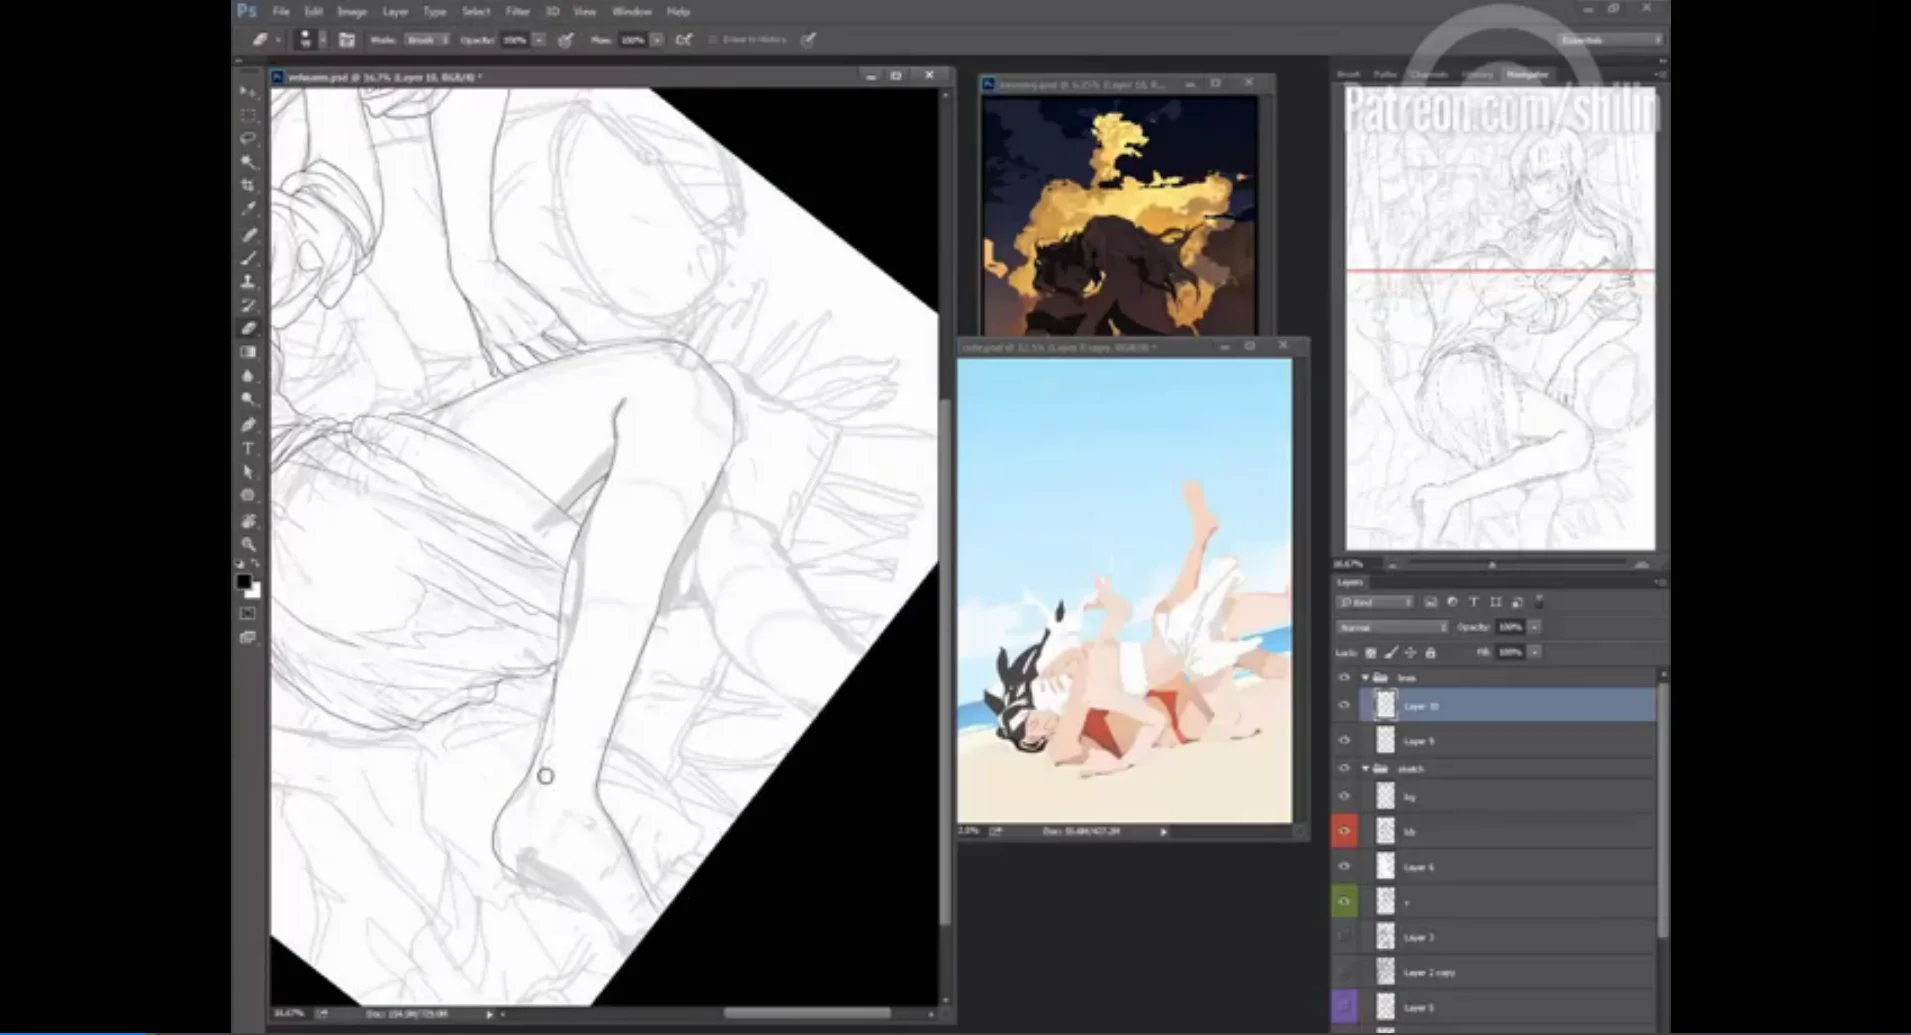Select the Move tool
This screenshot has width=1911, height=1035.
(x=248, y=91)
